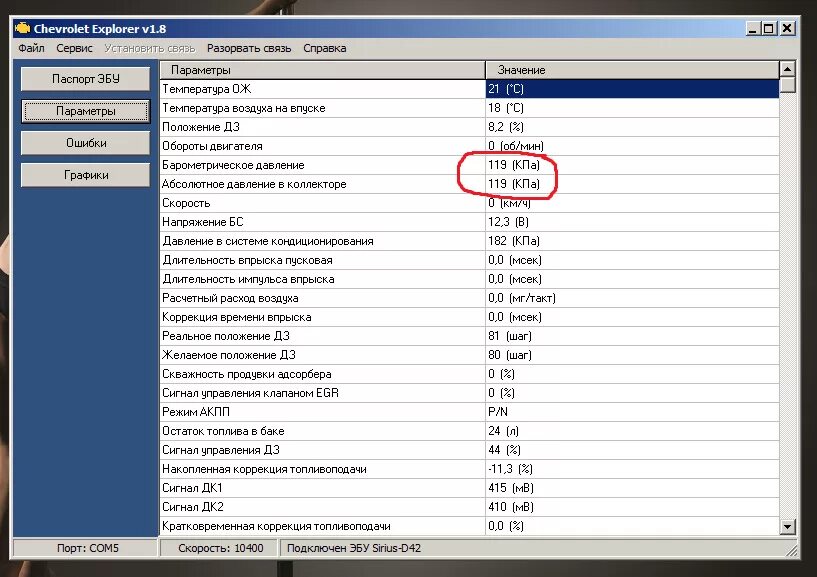
Task: Click the 18 (°C) value cell
Action: click(633, 108)
